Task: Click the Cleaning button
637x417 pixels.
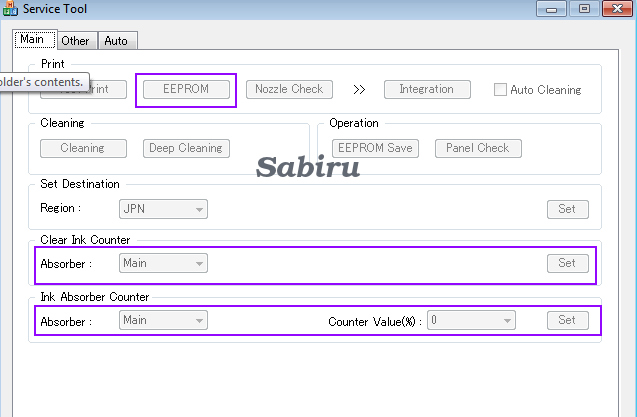Action: pyautogui.click(x=83, y=148)
